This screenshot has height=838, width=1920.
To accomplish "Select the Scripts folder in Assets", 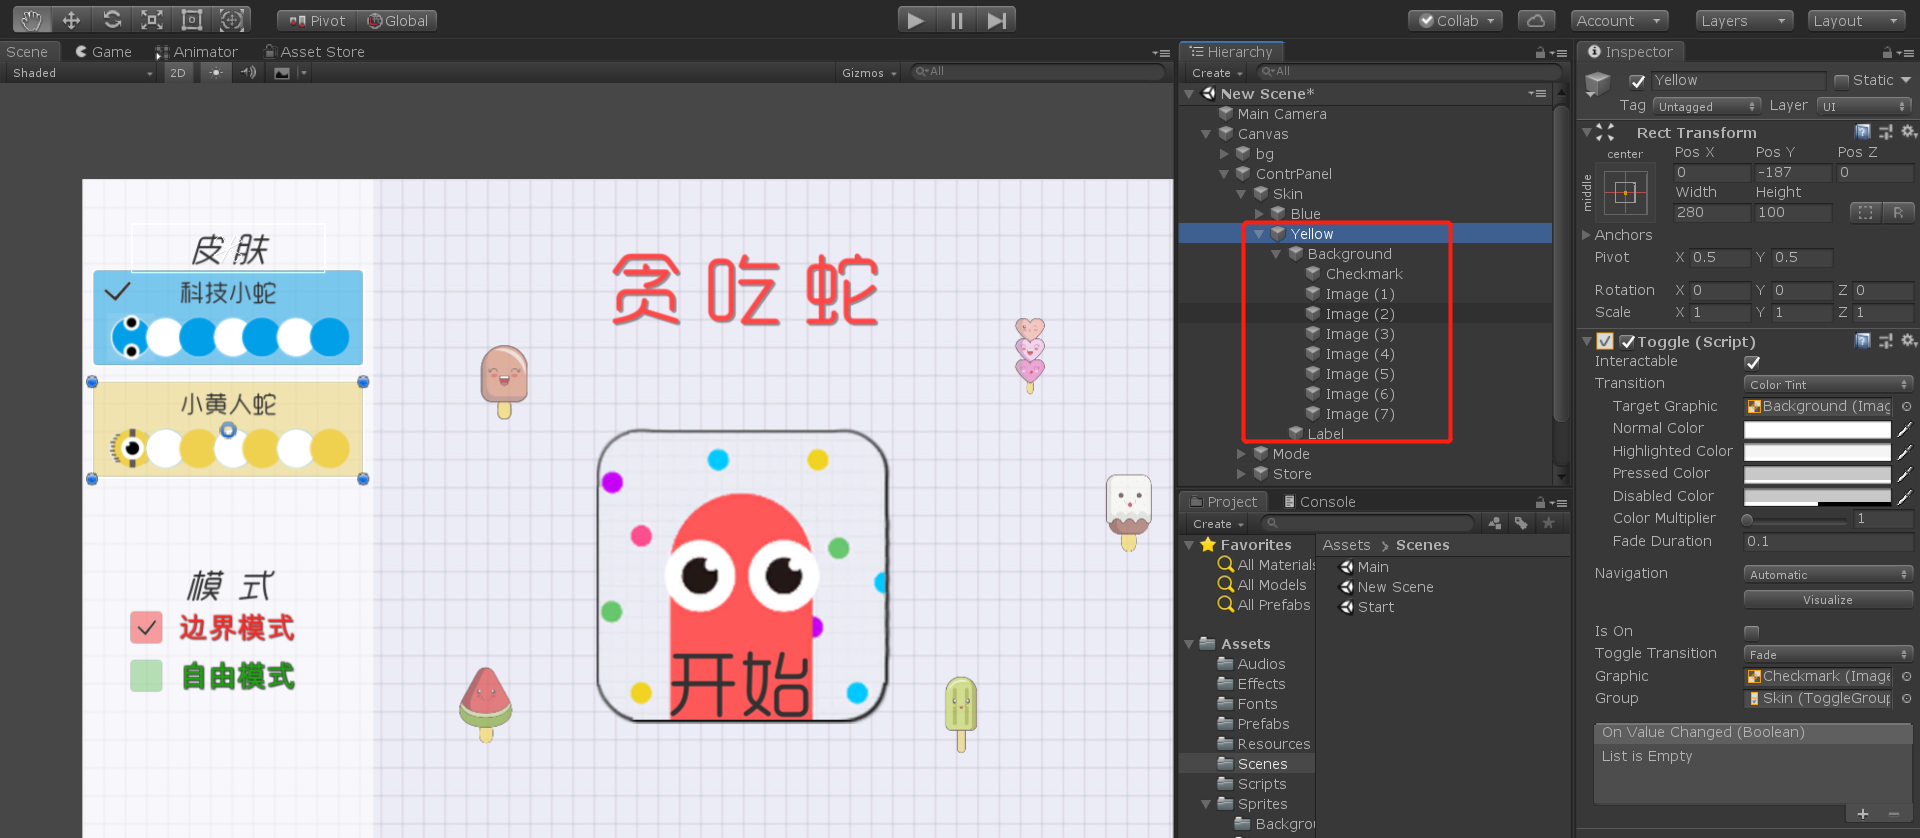I will (x=1262, y=784).
